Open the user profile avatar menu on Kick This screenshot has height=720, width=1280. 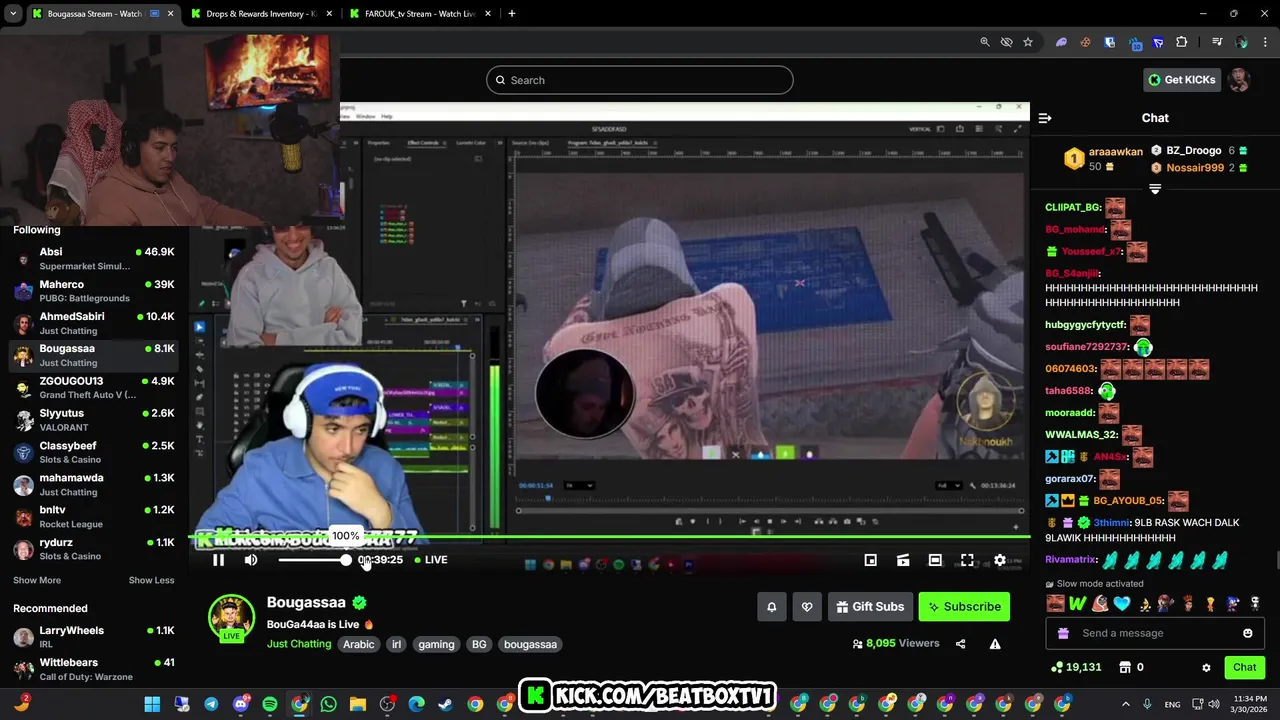[x=1239, y=80]
